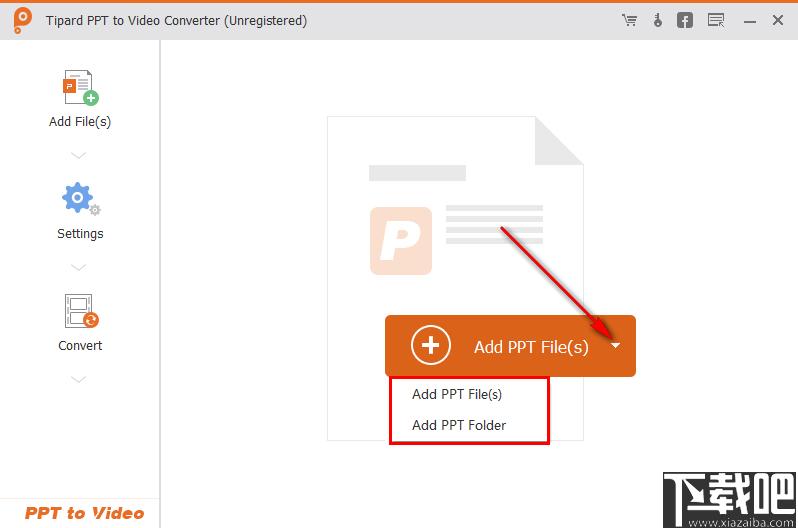The image size is (798, 528).
Task: Open the Add File(s) step icon
Action: (x=80, y=88)
